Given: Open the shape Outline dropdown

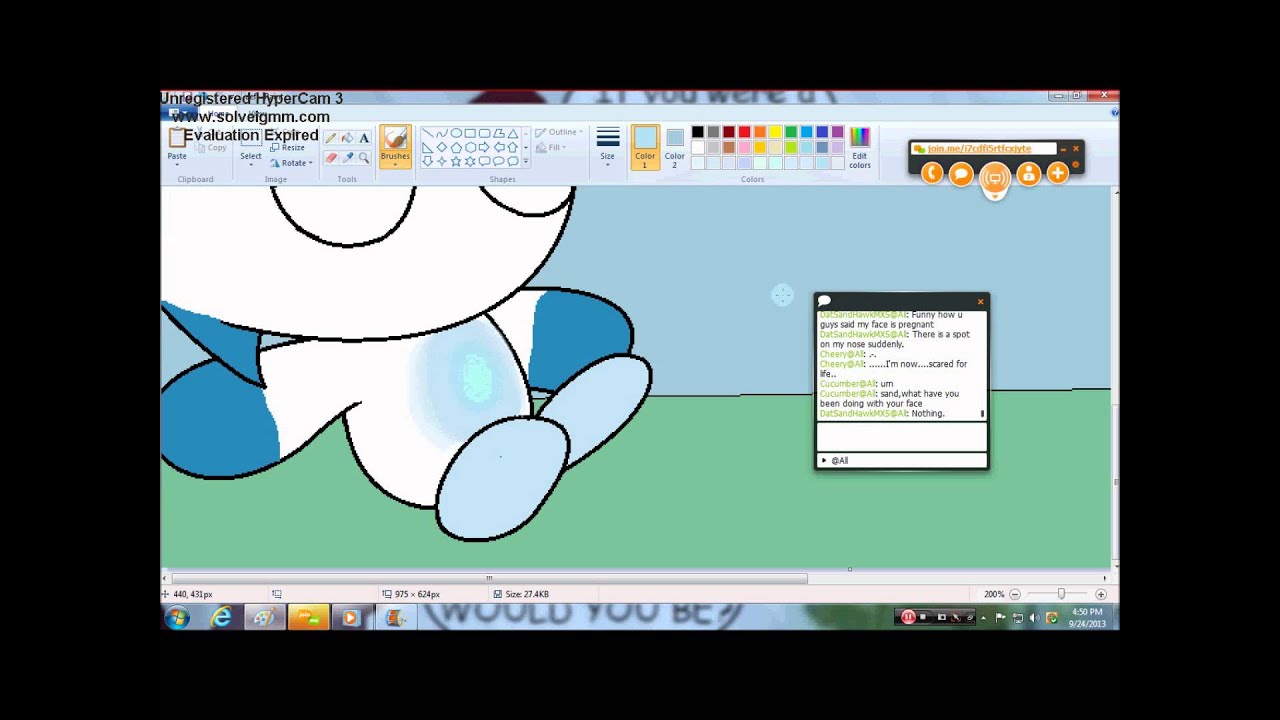Looking at the screenshot, I should click(559, 132).
